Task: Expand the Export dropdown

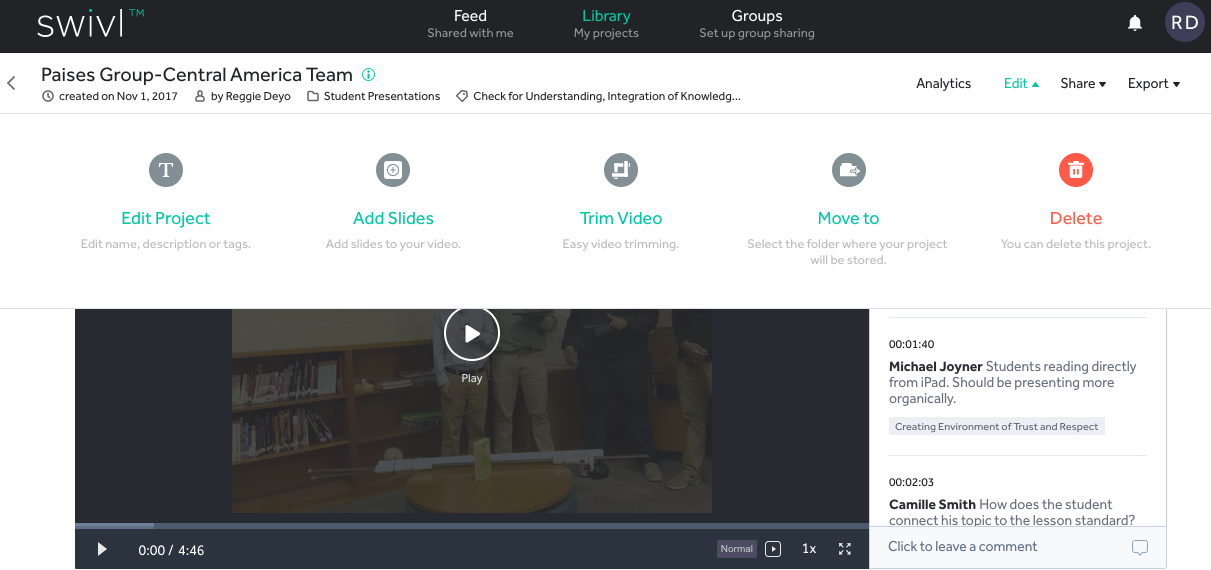Action: (1153, 84)
